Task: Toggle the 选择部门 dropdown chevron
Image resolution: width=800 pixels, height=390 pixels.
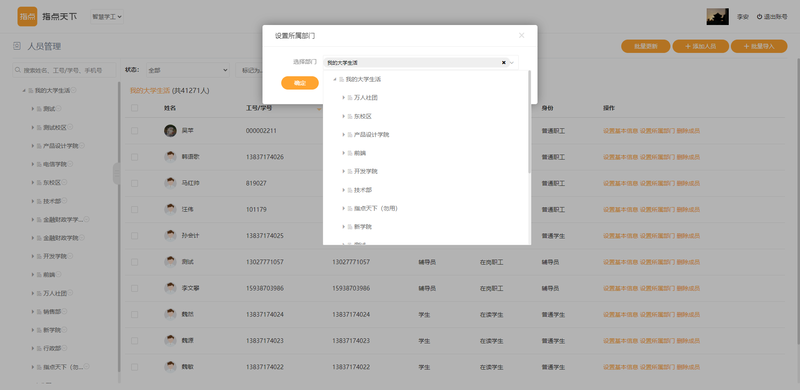Action: coord(512,62)
